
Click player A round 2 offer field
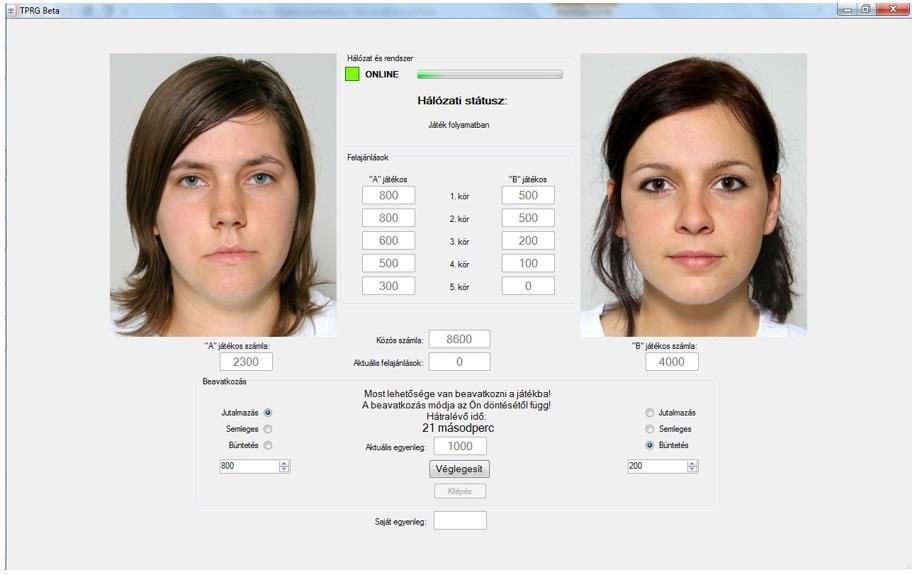389,218
